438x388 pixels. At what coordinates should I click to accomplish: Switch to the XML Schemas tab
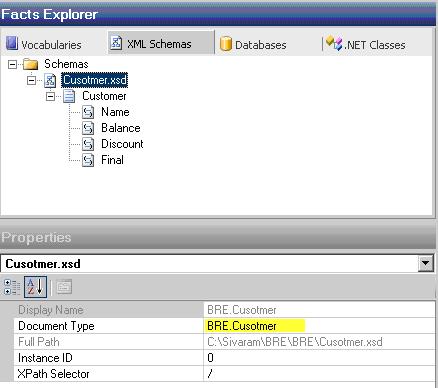[161, 43]
